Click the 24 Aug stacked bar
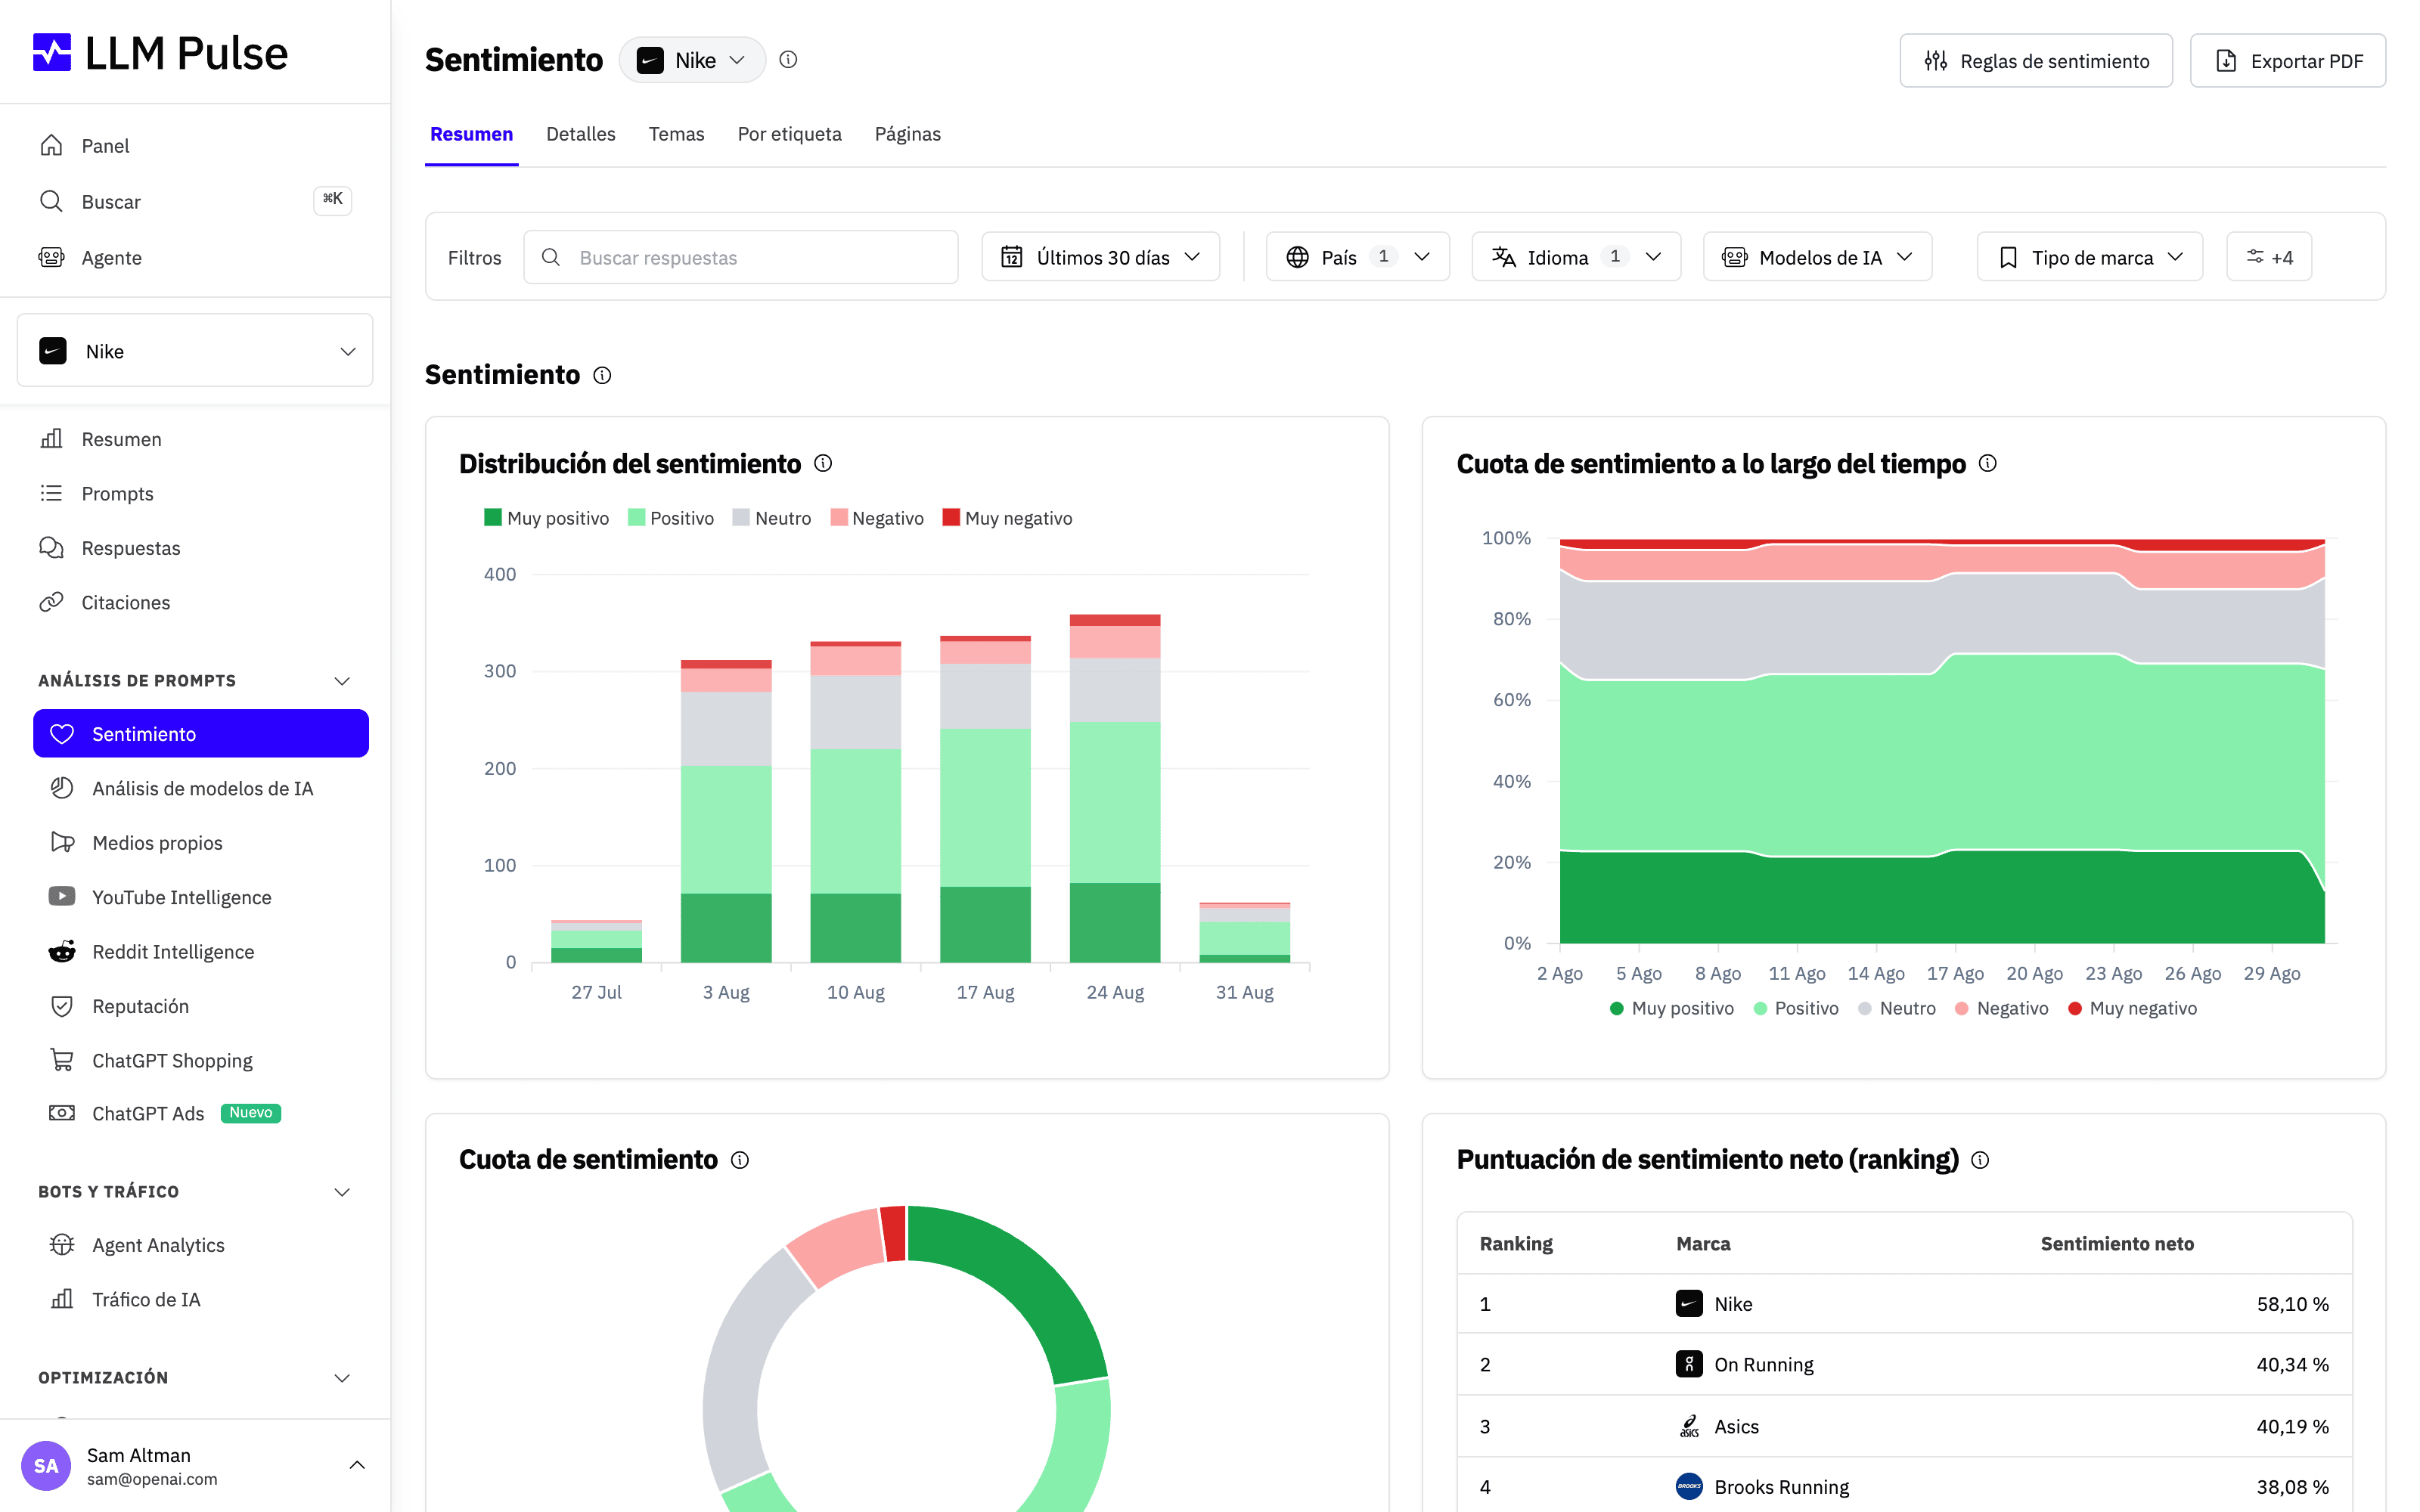Viewport: 2420px width, 1512px height. (x=1114, y=788)
